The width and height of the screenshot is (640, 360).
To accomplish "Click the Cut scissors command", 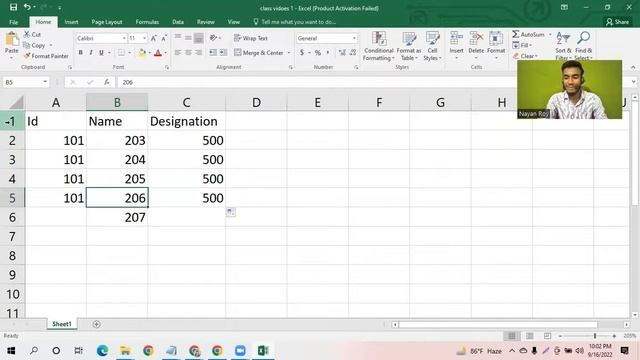I will [32, 34].
